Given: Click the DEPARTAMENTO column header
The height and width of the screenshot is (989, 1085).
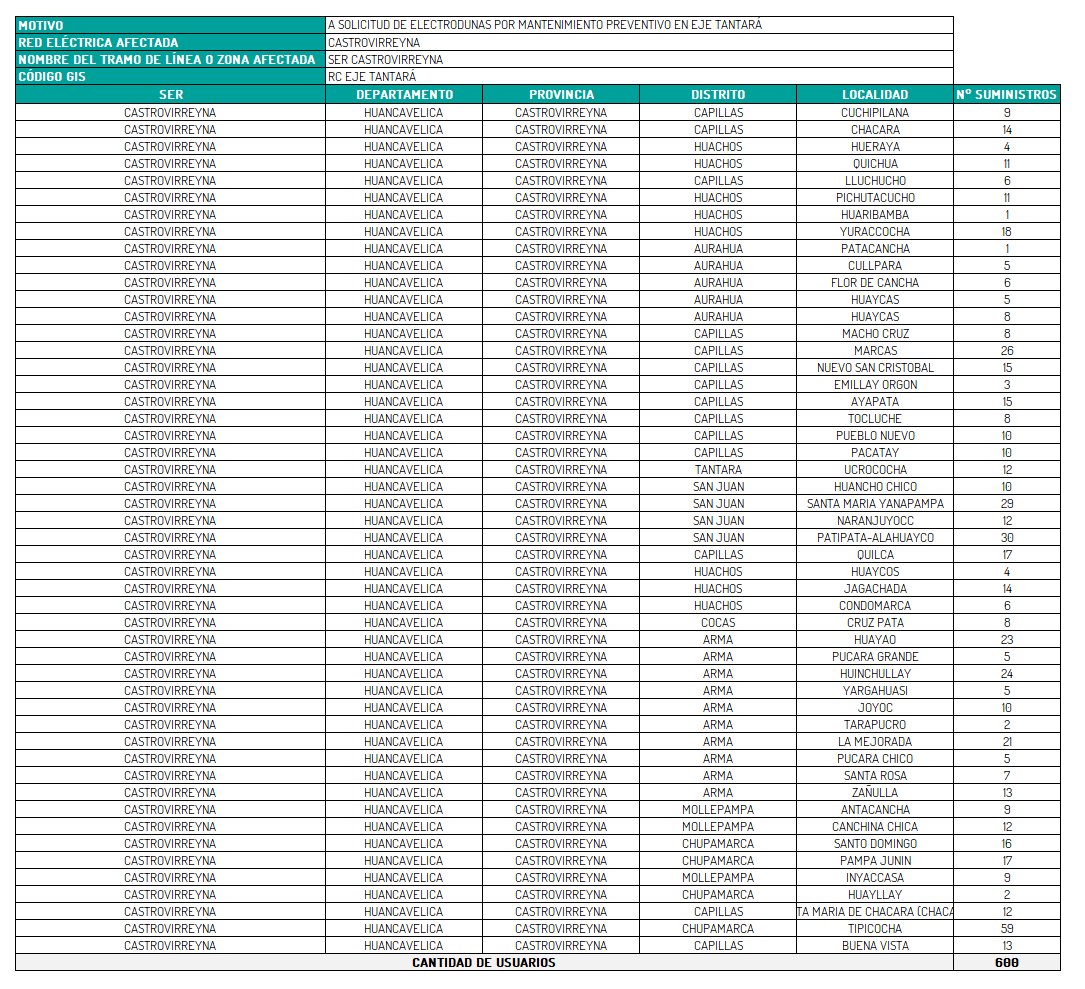Looking at the screenshot, I should [x=404, y=95].
